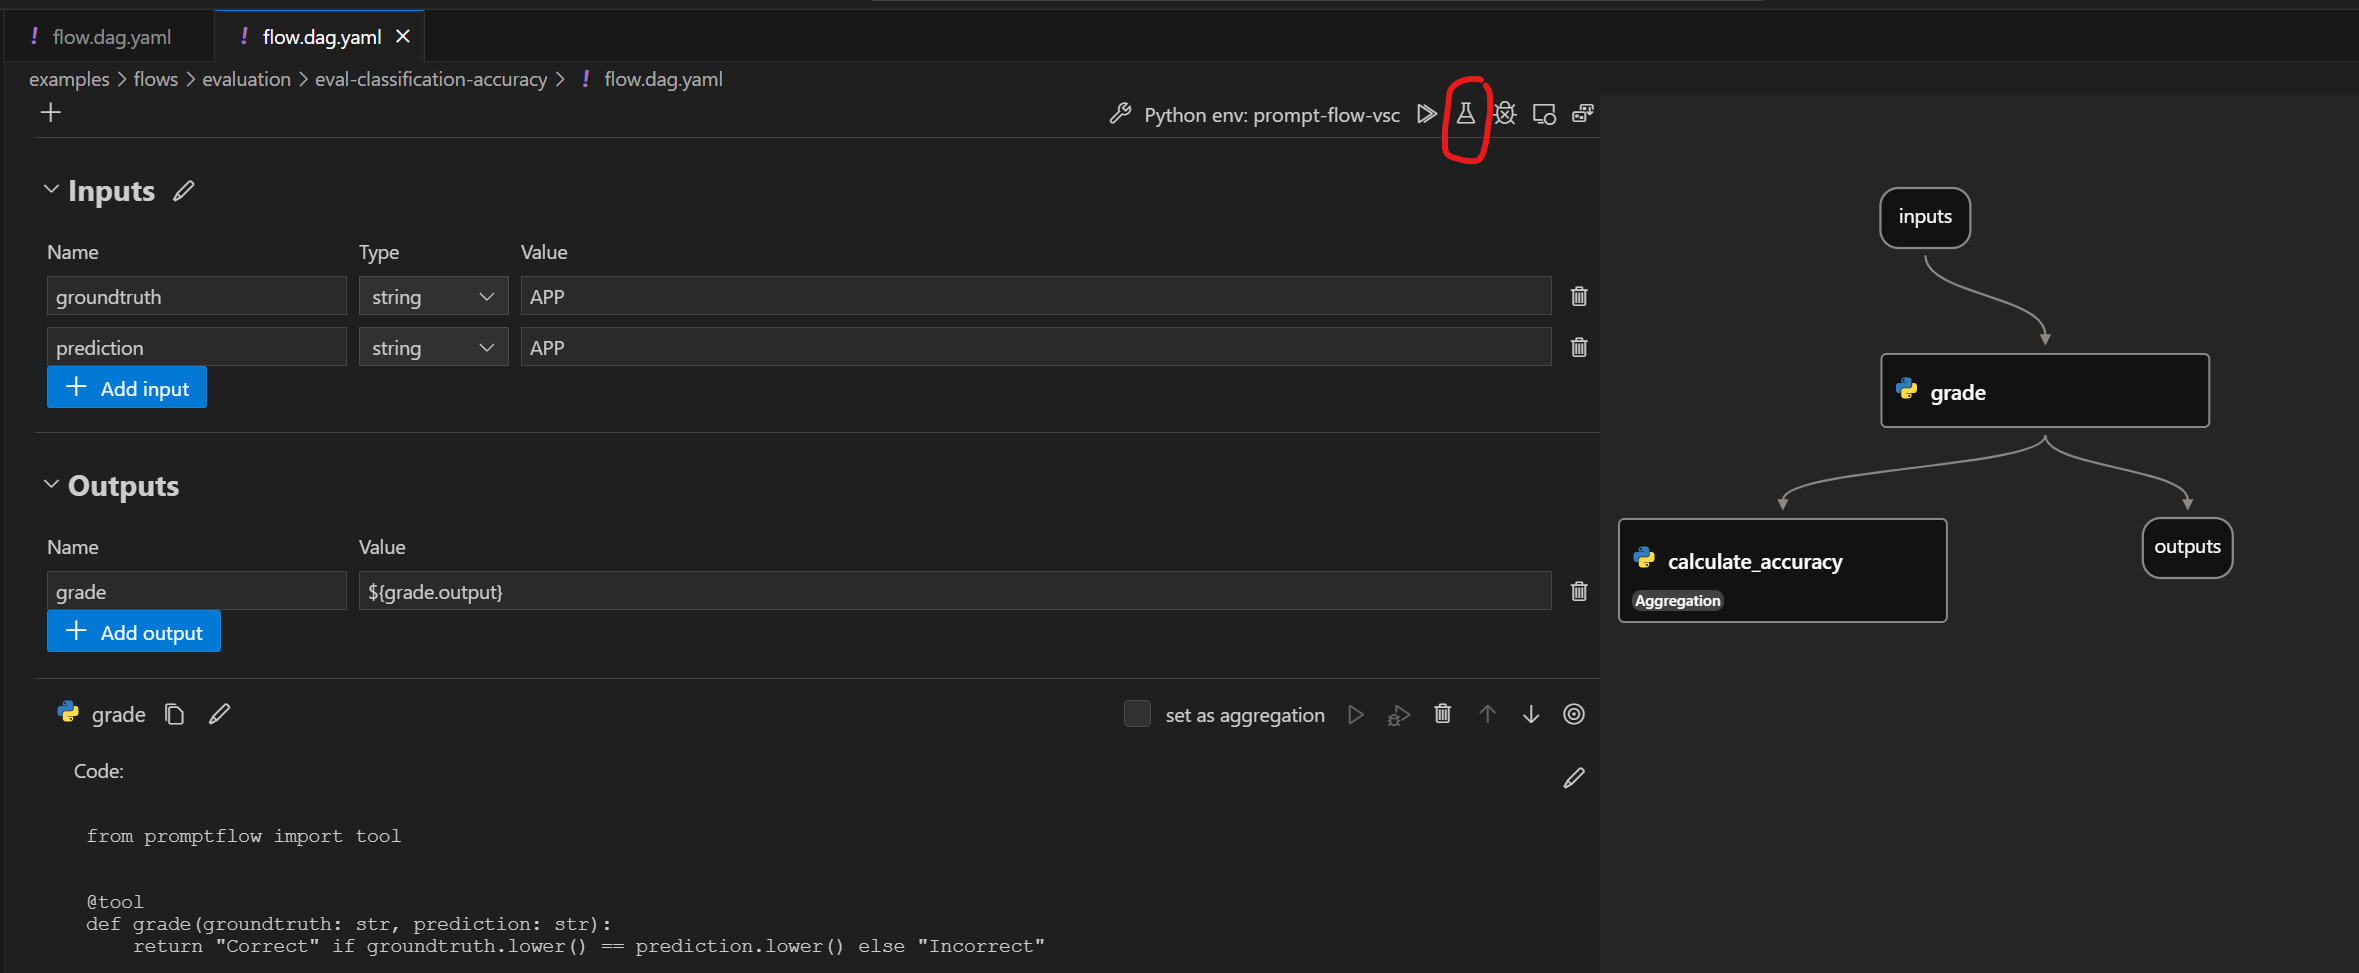Click the debug flow bug icon
The image size is (2359, 973).
click(x=1505, y=114)
